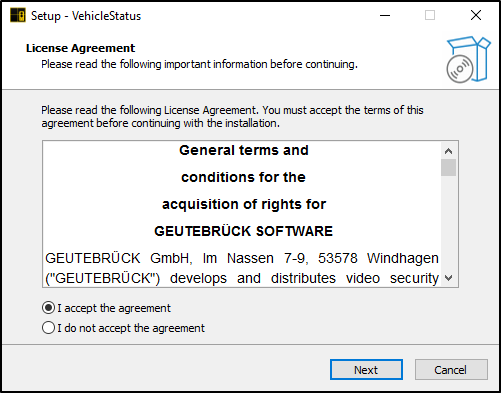Image resolution: width=501 pixels, height=393 pixels.
Task: Minimize the Setup - VehicleStatus window
Action: click(385, 15)
